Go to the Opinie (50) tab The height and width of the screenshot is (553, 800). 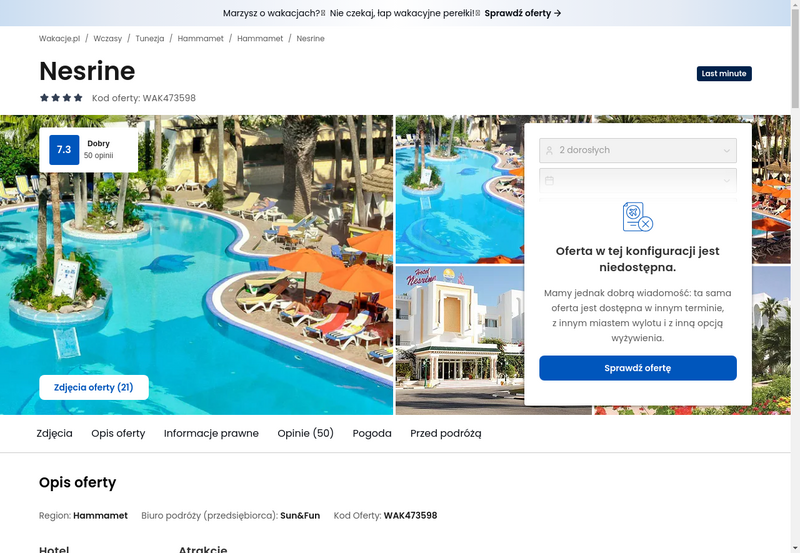pos(306,433)
